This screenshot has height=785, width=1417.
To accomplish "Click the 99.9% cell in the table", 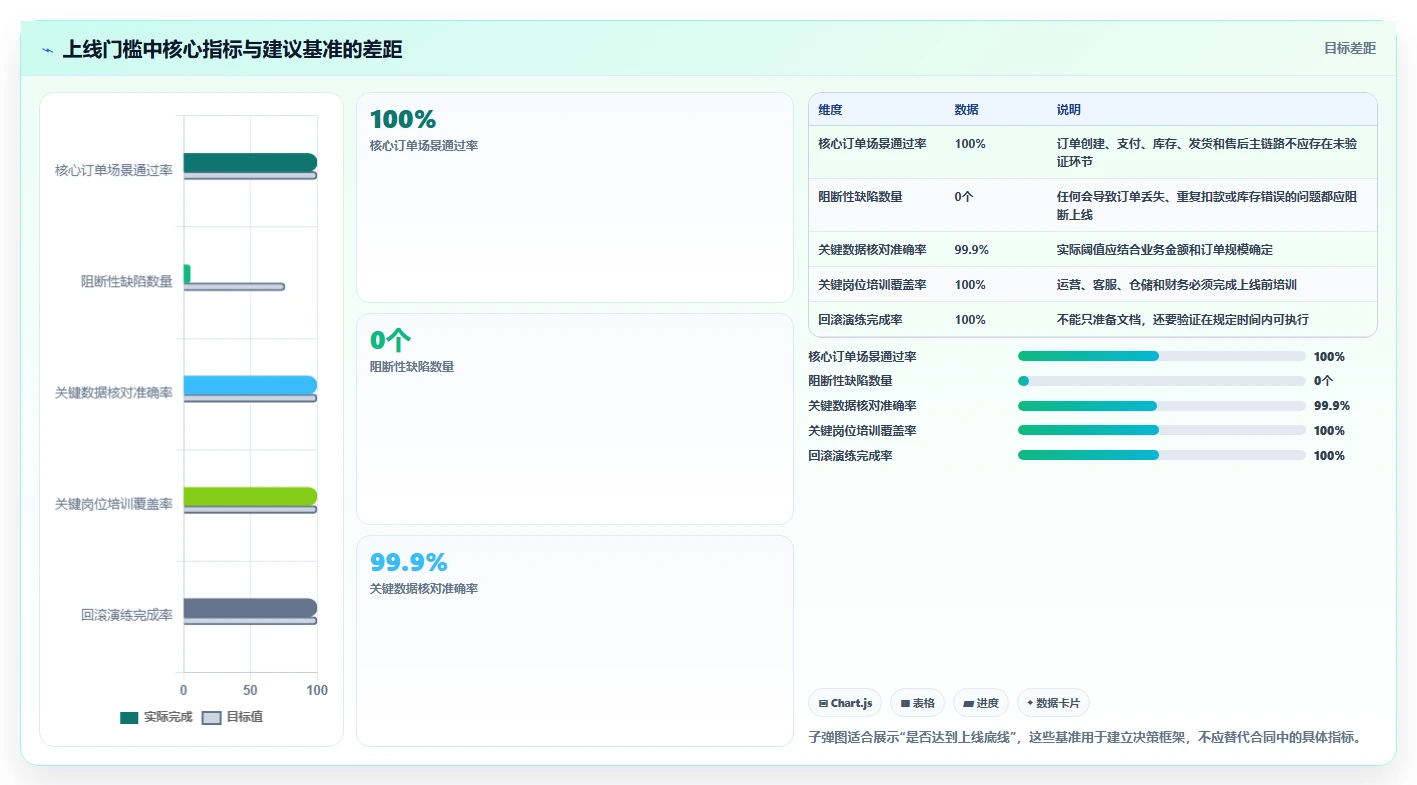I will 971,250.
